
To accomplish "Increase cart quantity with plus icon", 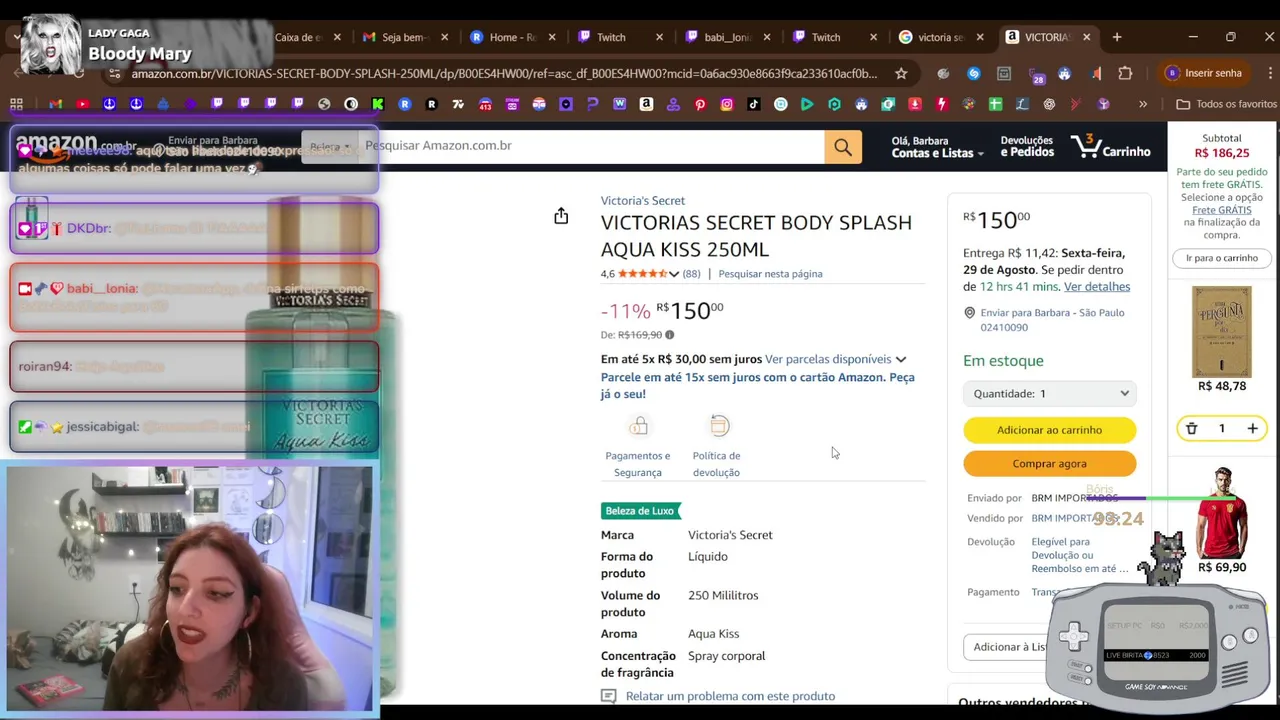I will (x=1252, y=428).
